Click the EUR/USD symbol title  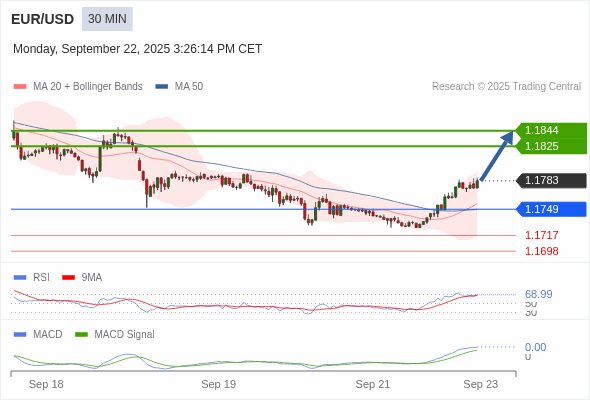(43, 19)
